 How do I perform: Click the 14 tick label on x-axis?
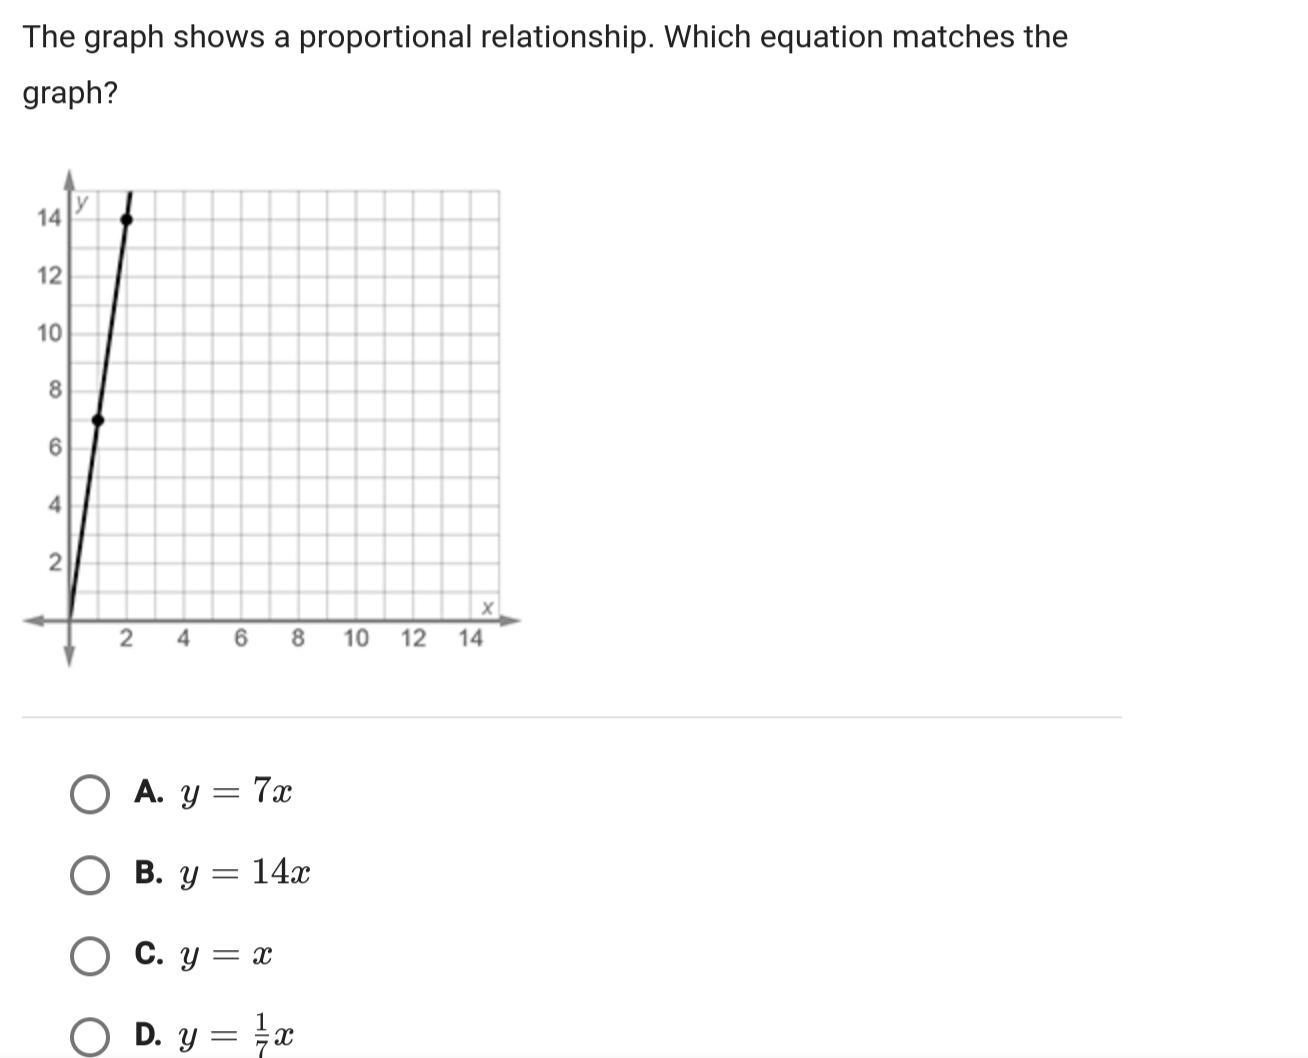click(470, 639)
